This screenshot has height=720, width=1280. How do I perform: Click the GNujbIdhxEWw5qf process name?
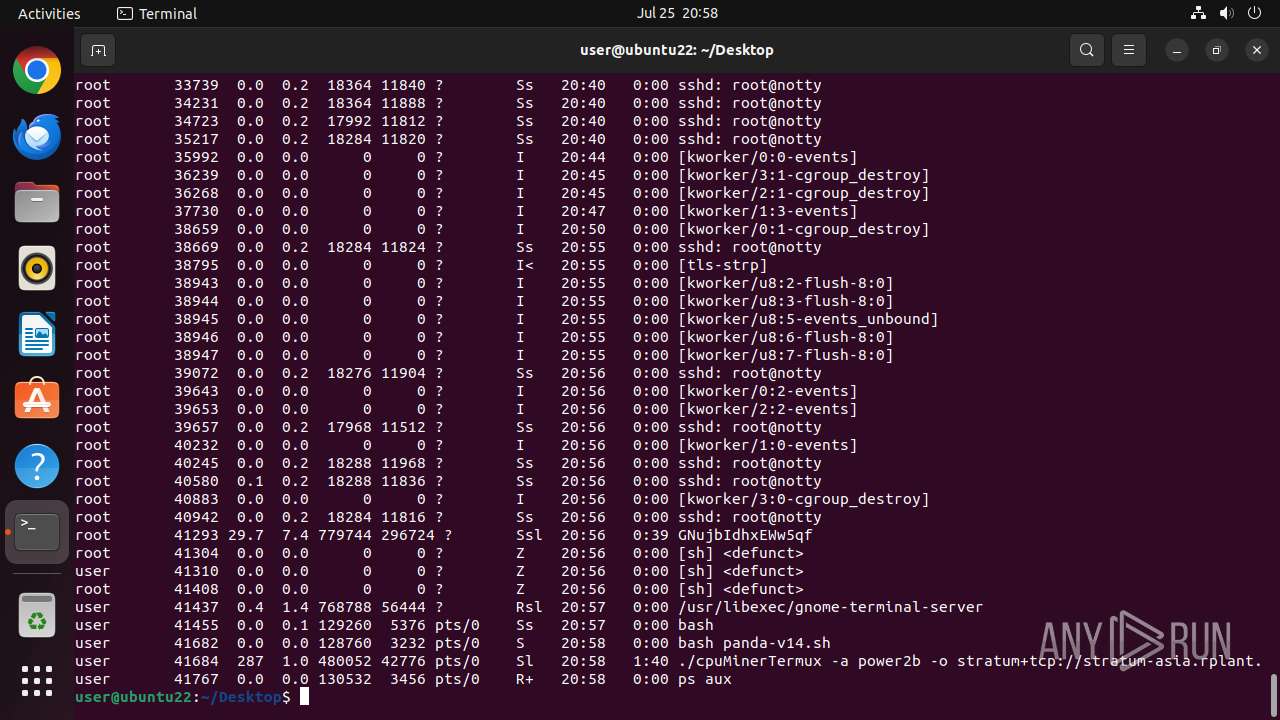point(745,535)
